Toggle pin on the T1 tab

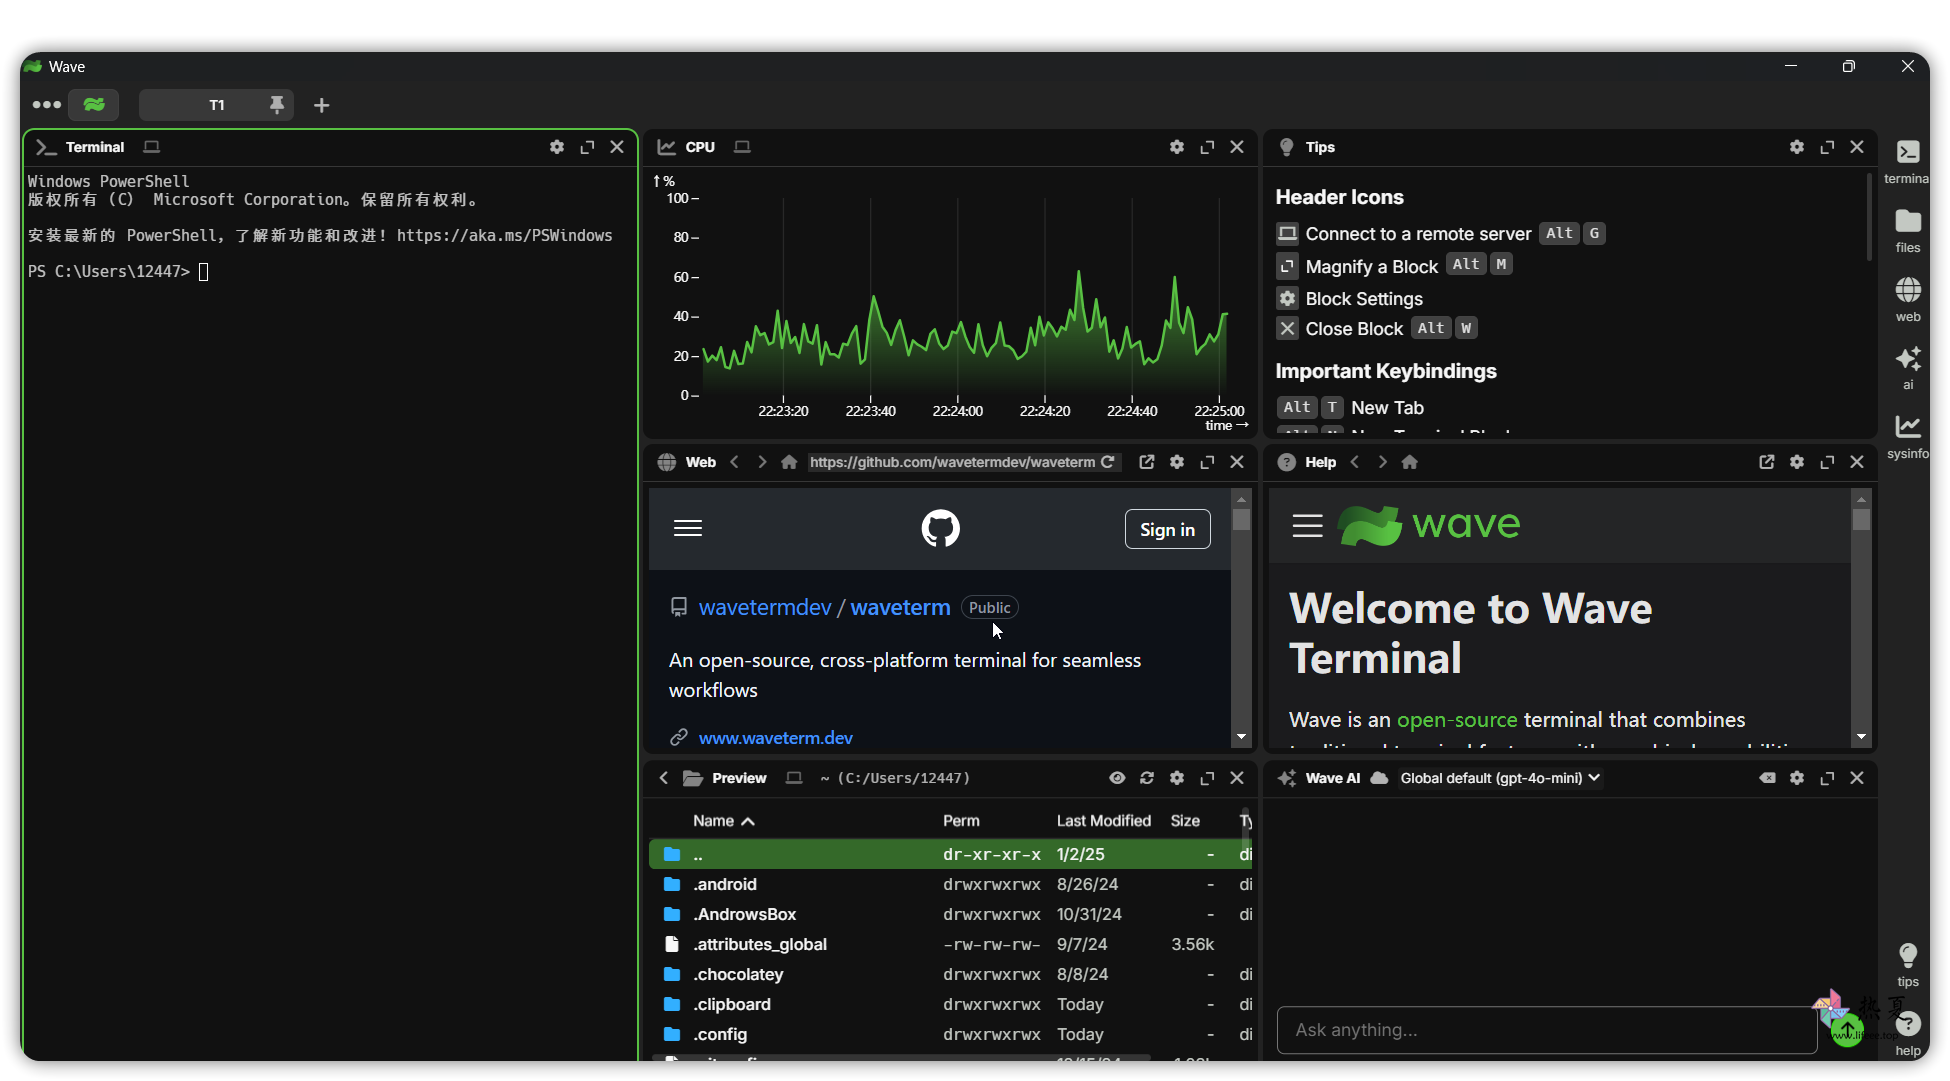(x=277, y=104)
